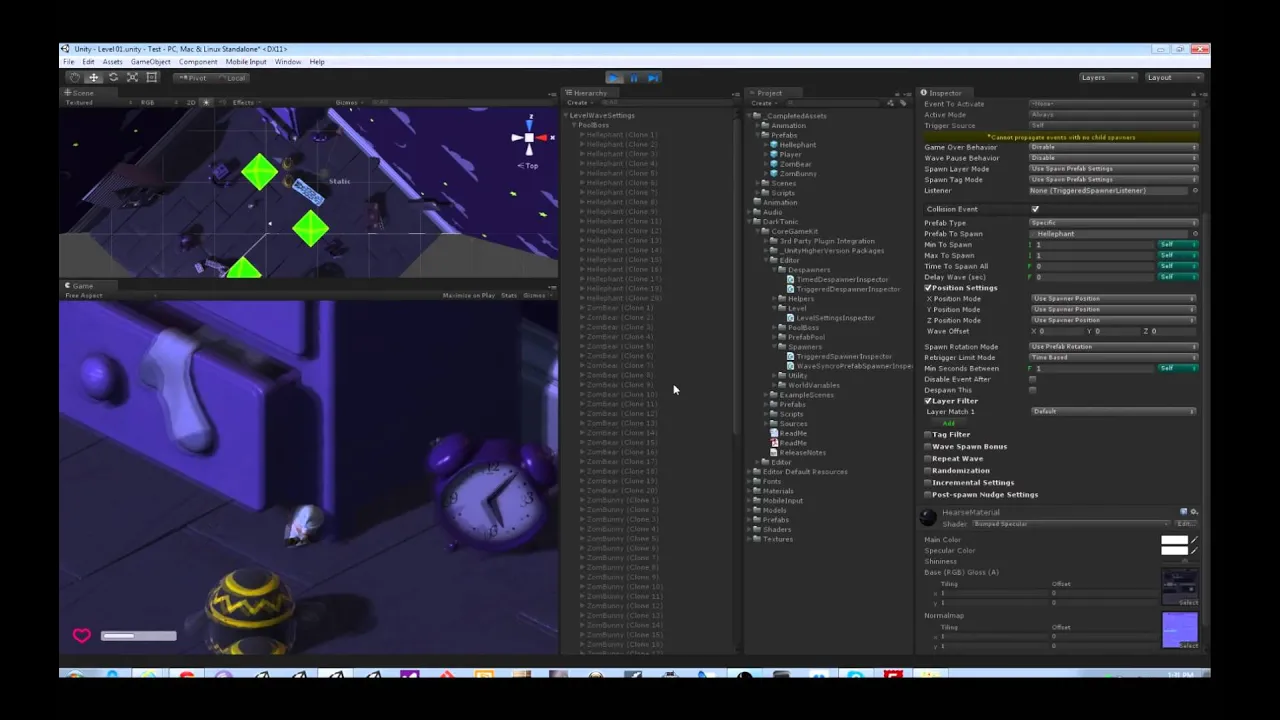
Task: Open the Wave Pause Behavior dropdown
Action: (x=1113, y=158)
